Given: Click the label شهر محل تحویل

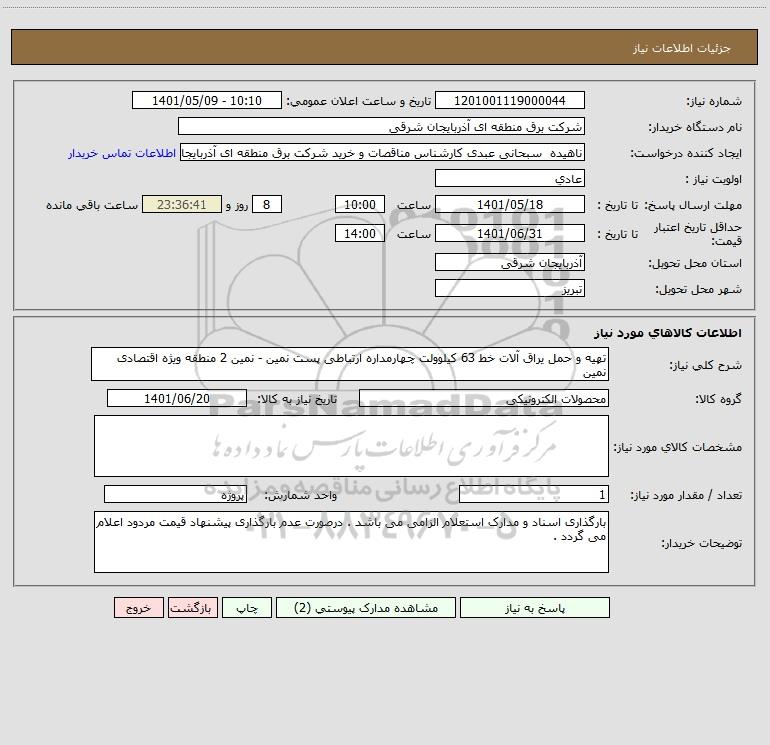Looking at the screenshot, I should click(698, 289).
